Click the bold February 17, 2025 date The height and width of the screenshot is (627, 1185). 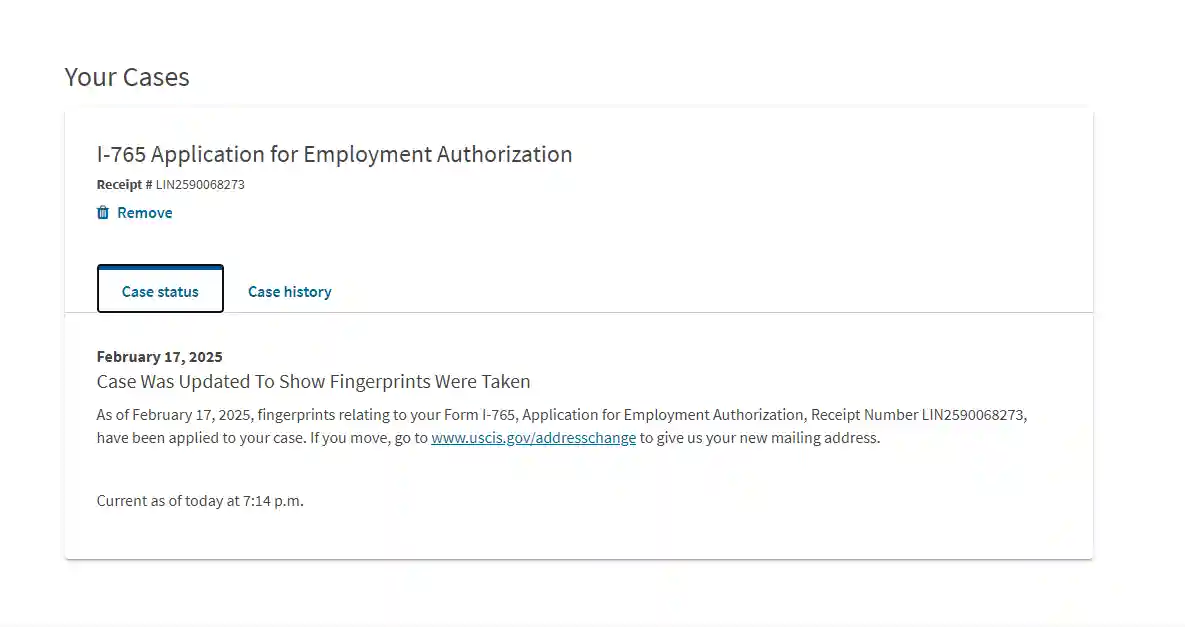point(159,357)
